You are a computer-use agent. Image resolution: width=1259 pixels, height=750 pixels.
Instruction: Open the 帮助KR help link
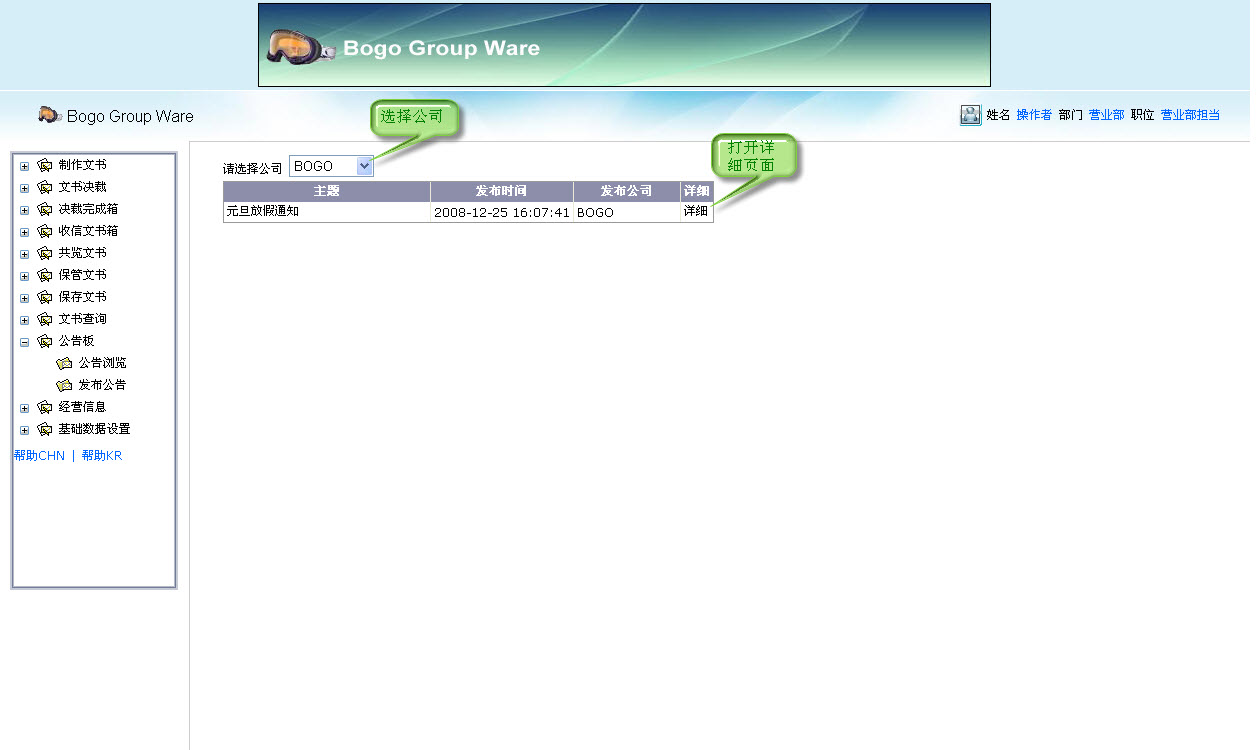coord(101,456)
